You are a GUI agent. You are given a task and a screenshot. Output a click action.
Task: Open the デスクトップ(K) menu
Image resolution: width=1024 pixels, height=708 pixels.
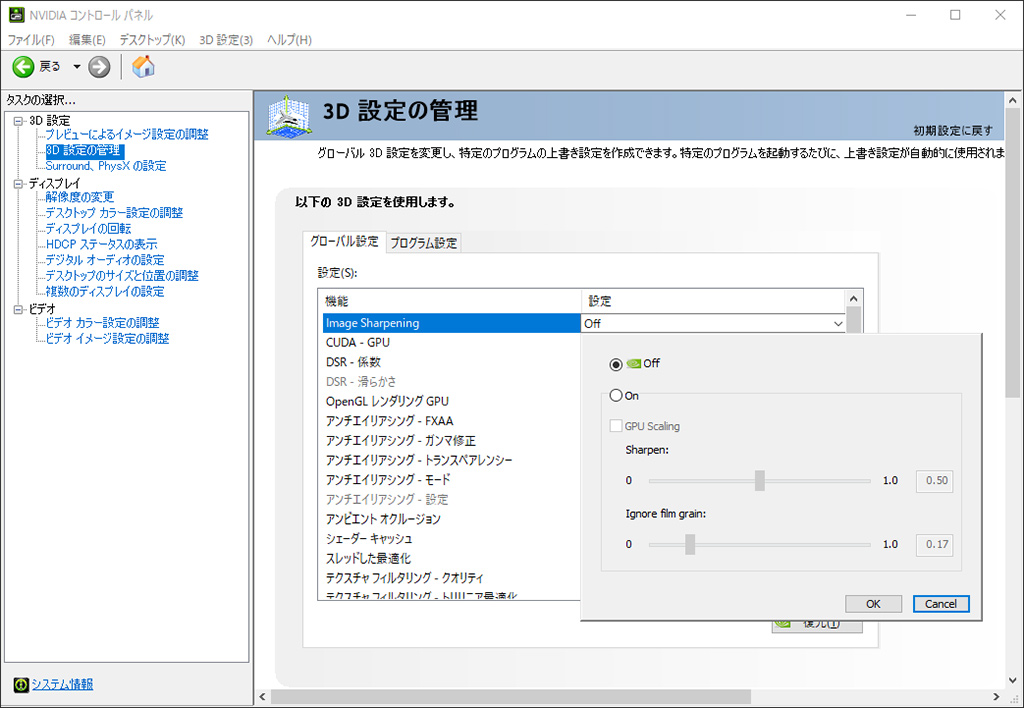coord(152,40)
